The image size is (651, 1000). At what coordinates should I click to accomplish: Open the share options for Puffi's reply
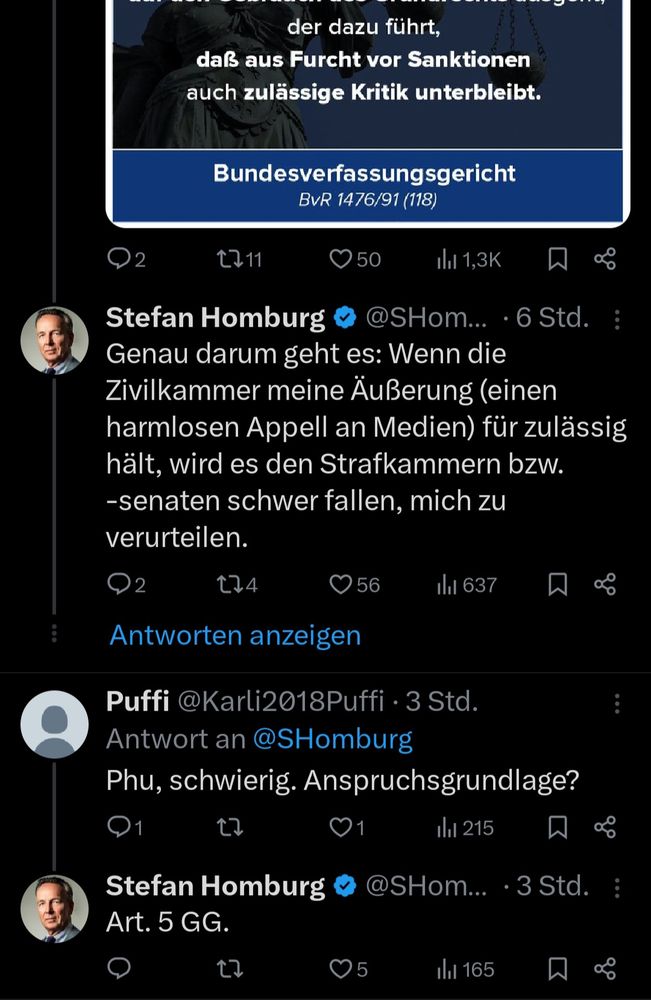[x=606, y=828]
